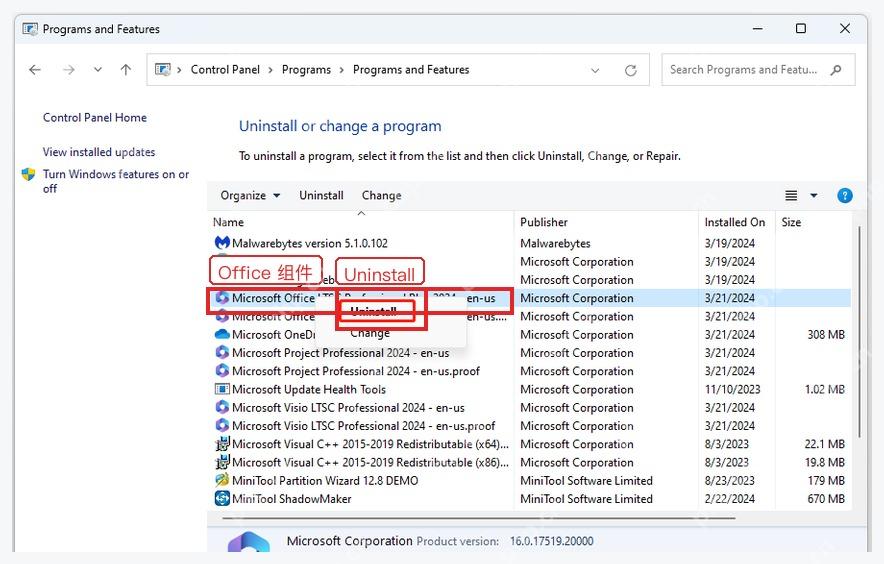Select MiniTool ShadowMaker program name
884x564 pixels.
coord(291,499)
